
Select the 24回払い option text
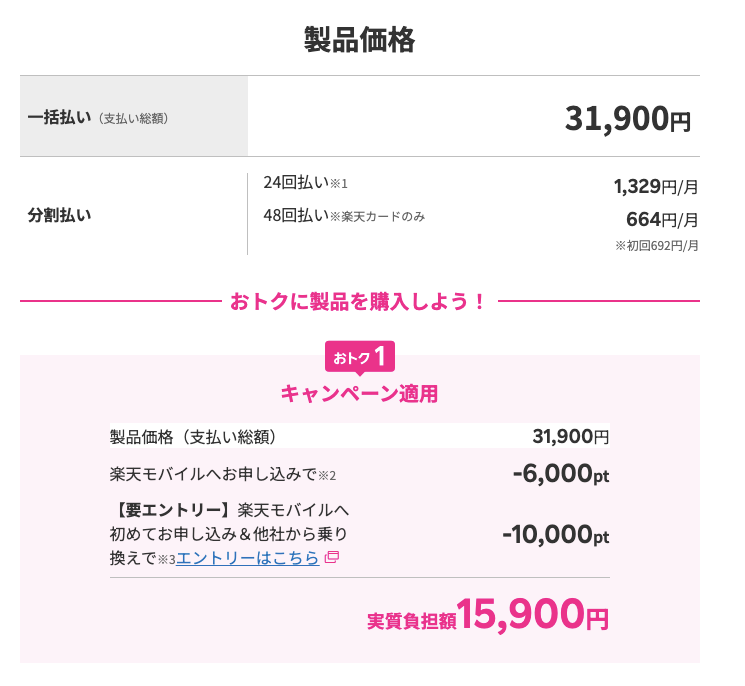click(296, 182)
